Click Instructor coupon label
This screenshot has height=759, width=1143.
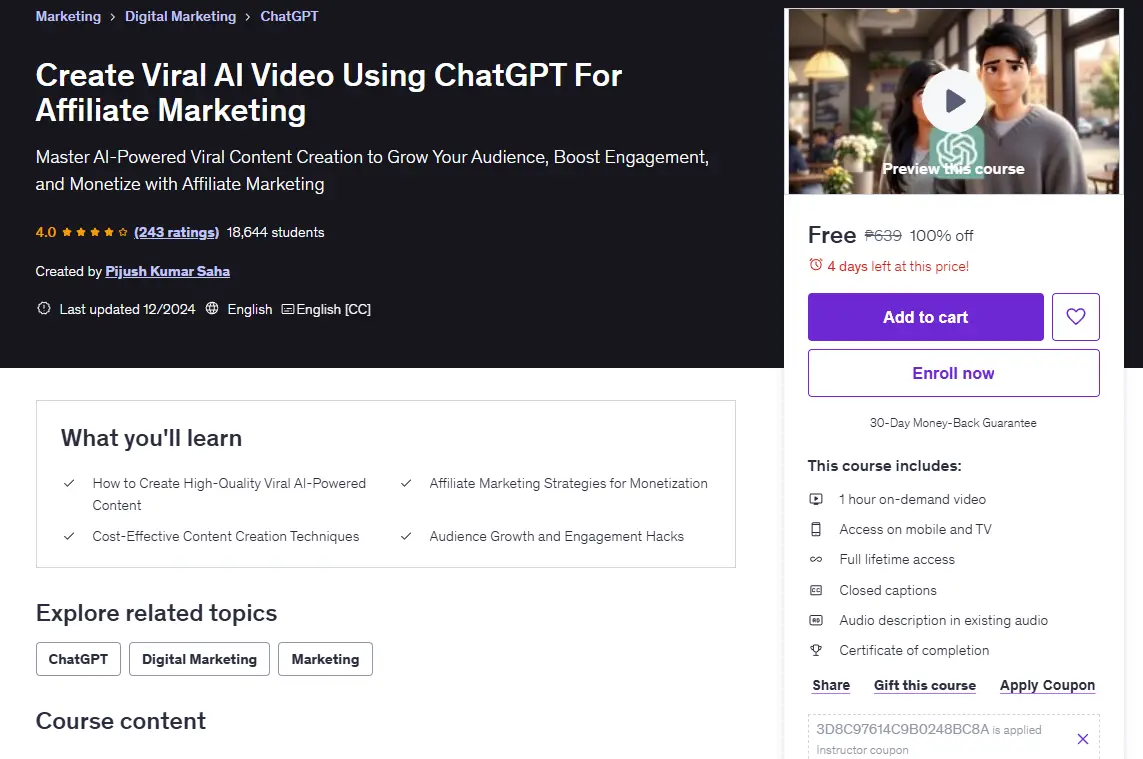(862, 750)
